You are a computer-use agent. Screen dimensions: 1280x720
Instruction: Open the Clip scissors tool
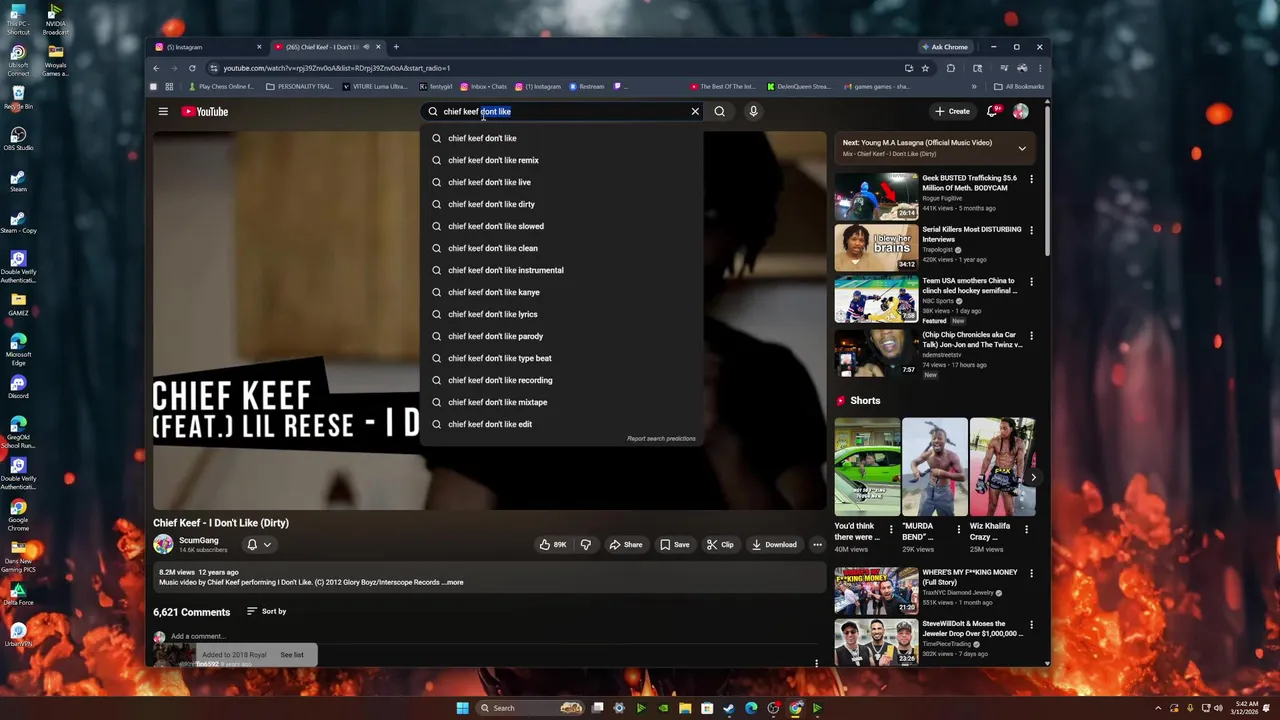[x=720, y=544]
